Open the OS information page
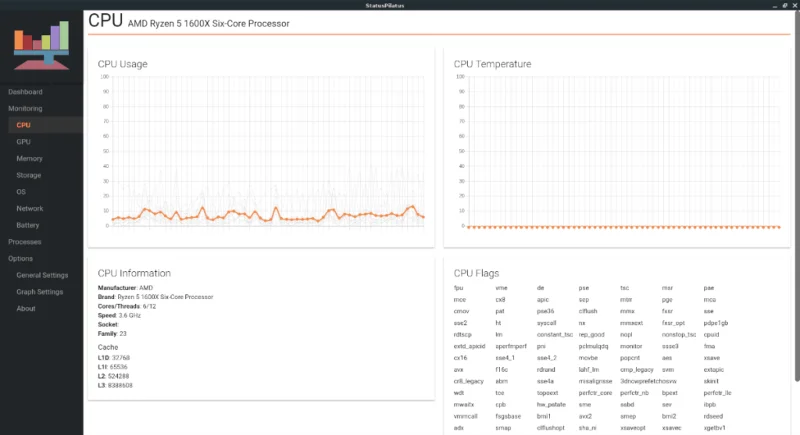 click(21, 192)
